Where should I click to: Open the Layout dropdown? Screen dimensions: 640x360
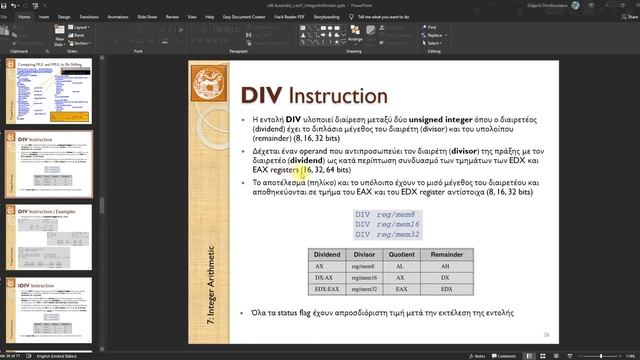pos(79,27)
